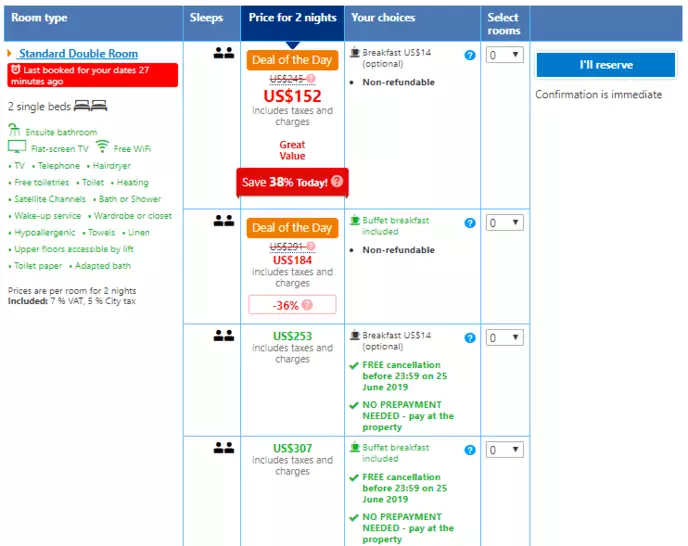The width and height of the screenshot is (688, 546).
Task: Click question mark next to crossed-out US$291
Action: (x=311, y=246)
